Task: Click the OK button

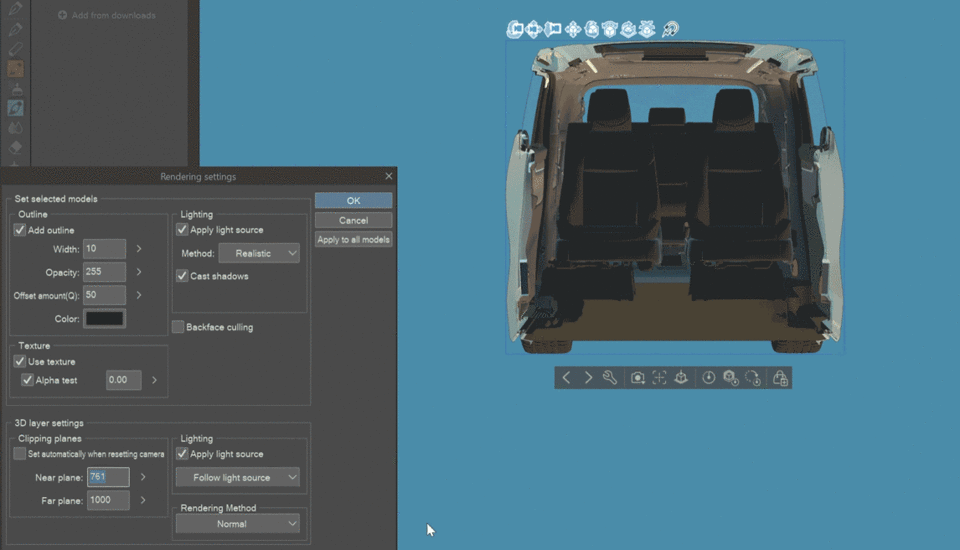Action: click(353, 201)
